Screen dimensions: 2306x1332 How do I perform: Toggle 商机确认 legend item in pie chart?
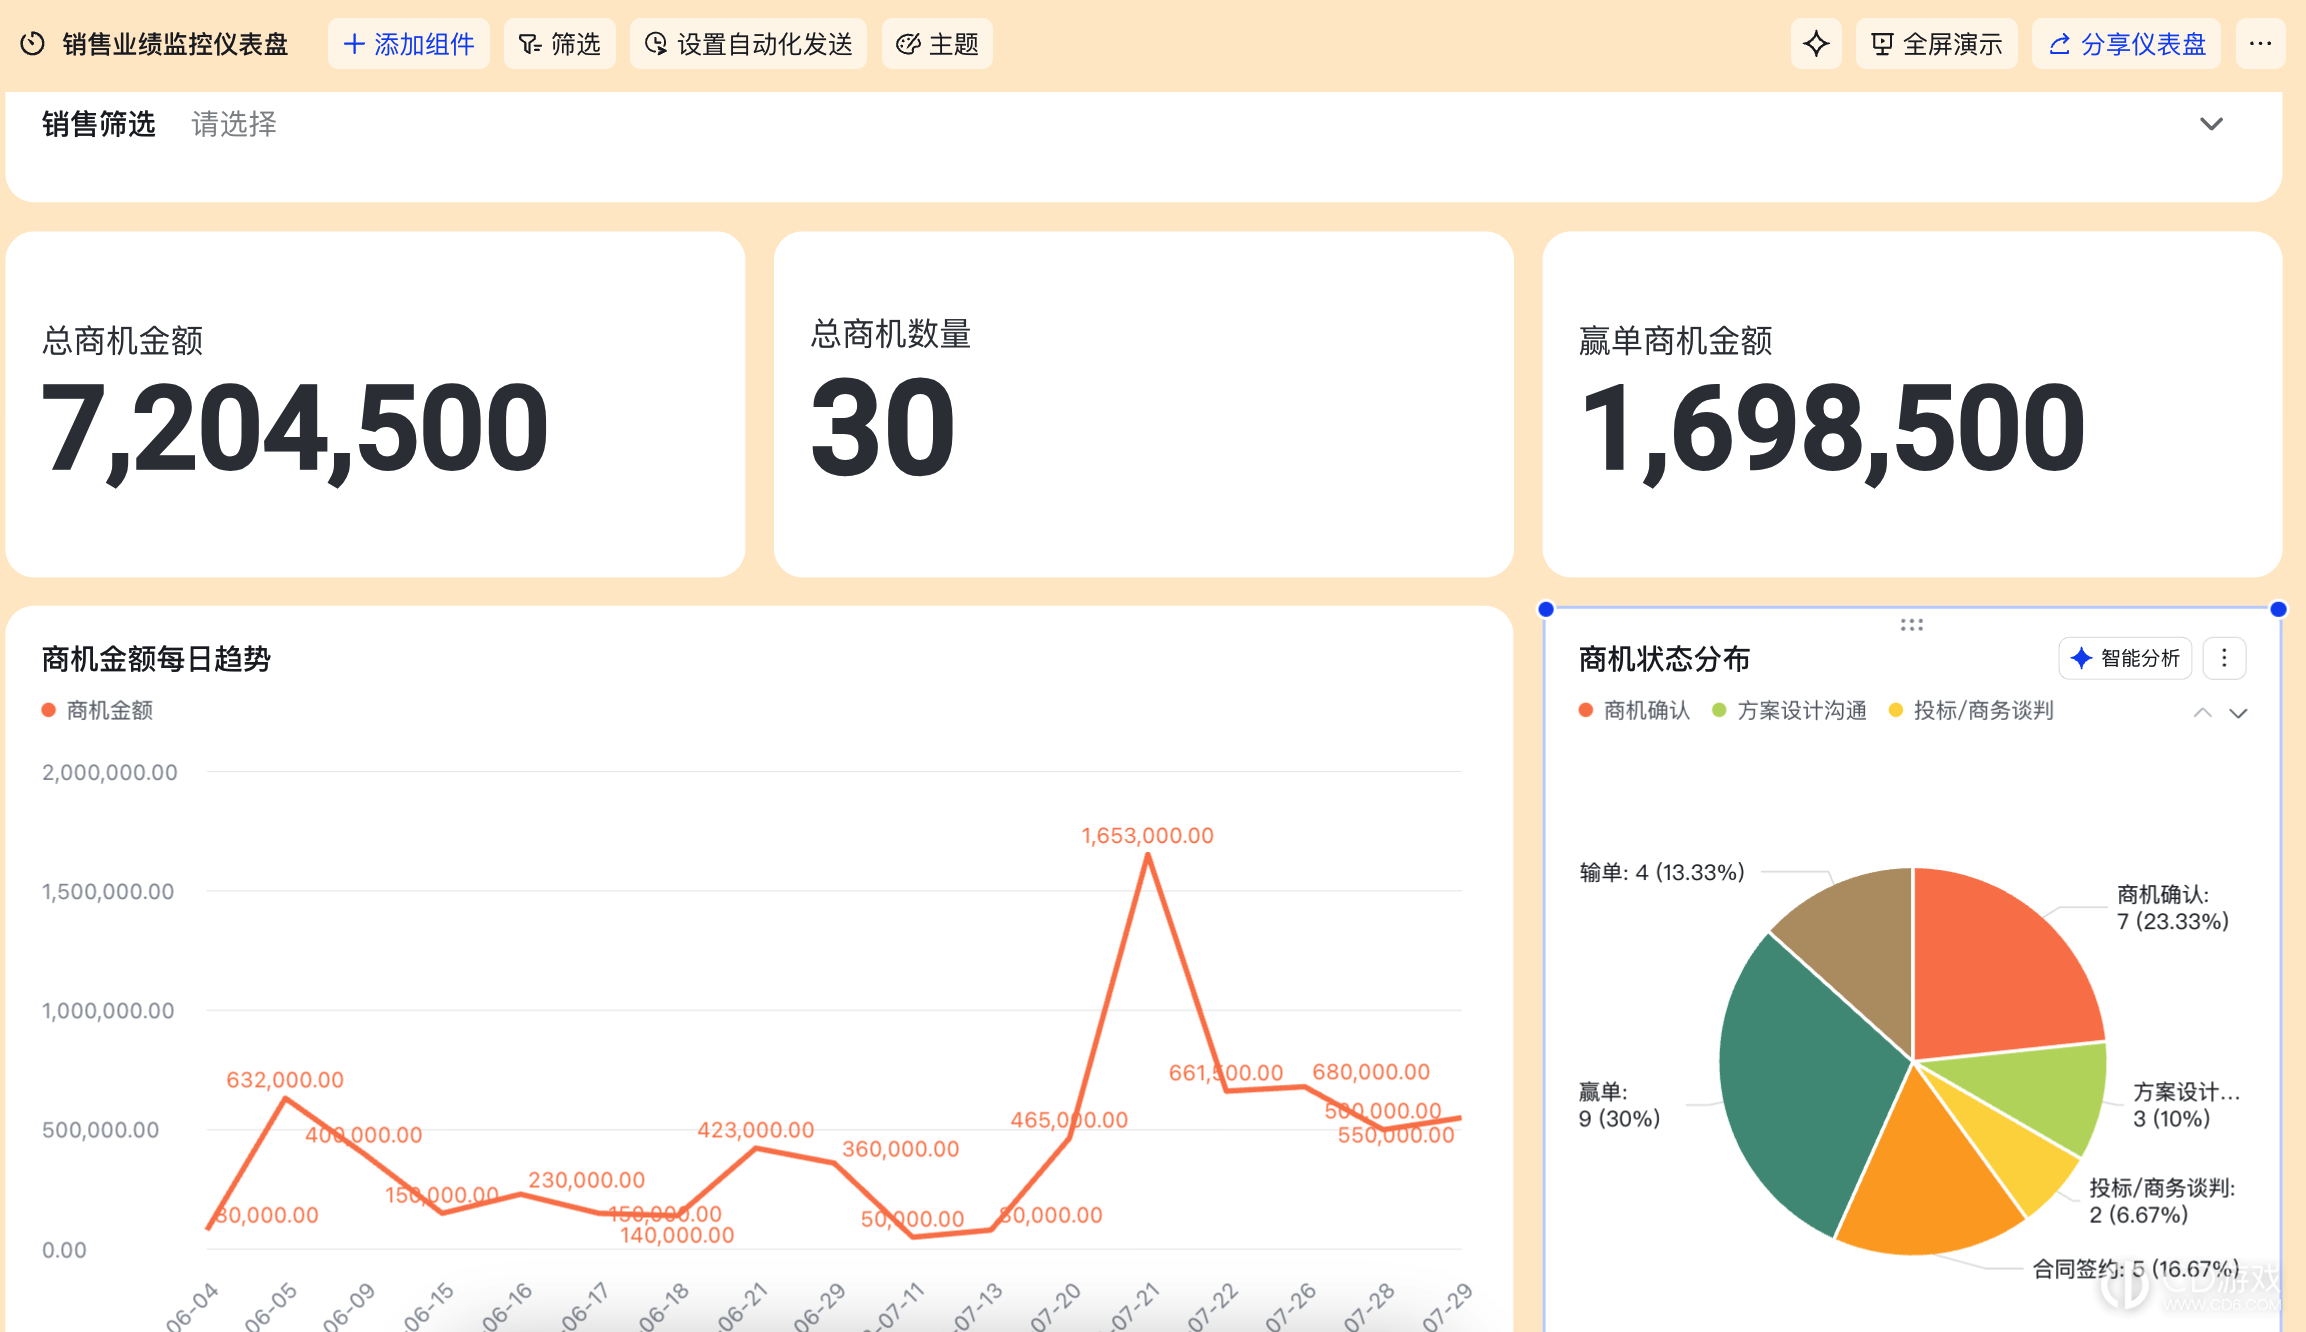pos(1634,710)
